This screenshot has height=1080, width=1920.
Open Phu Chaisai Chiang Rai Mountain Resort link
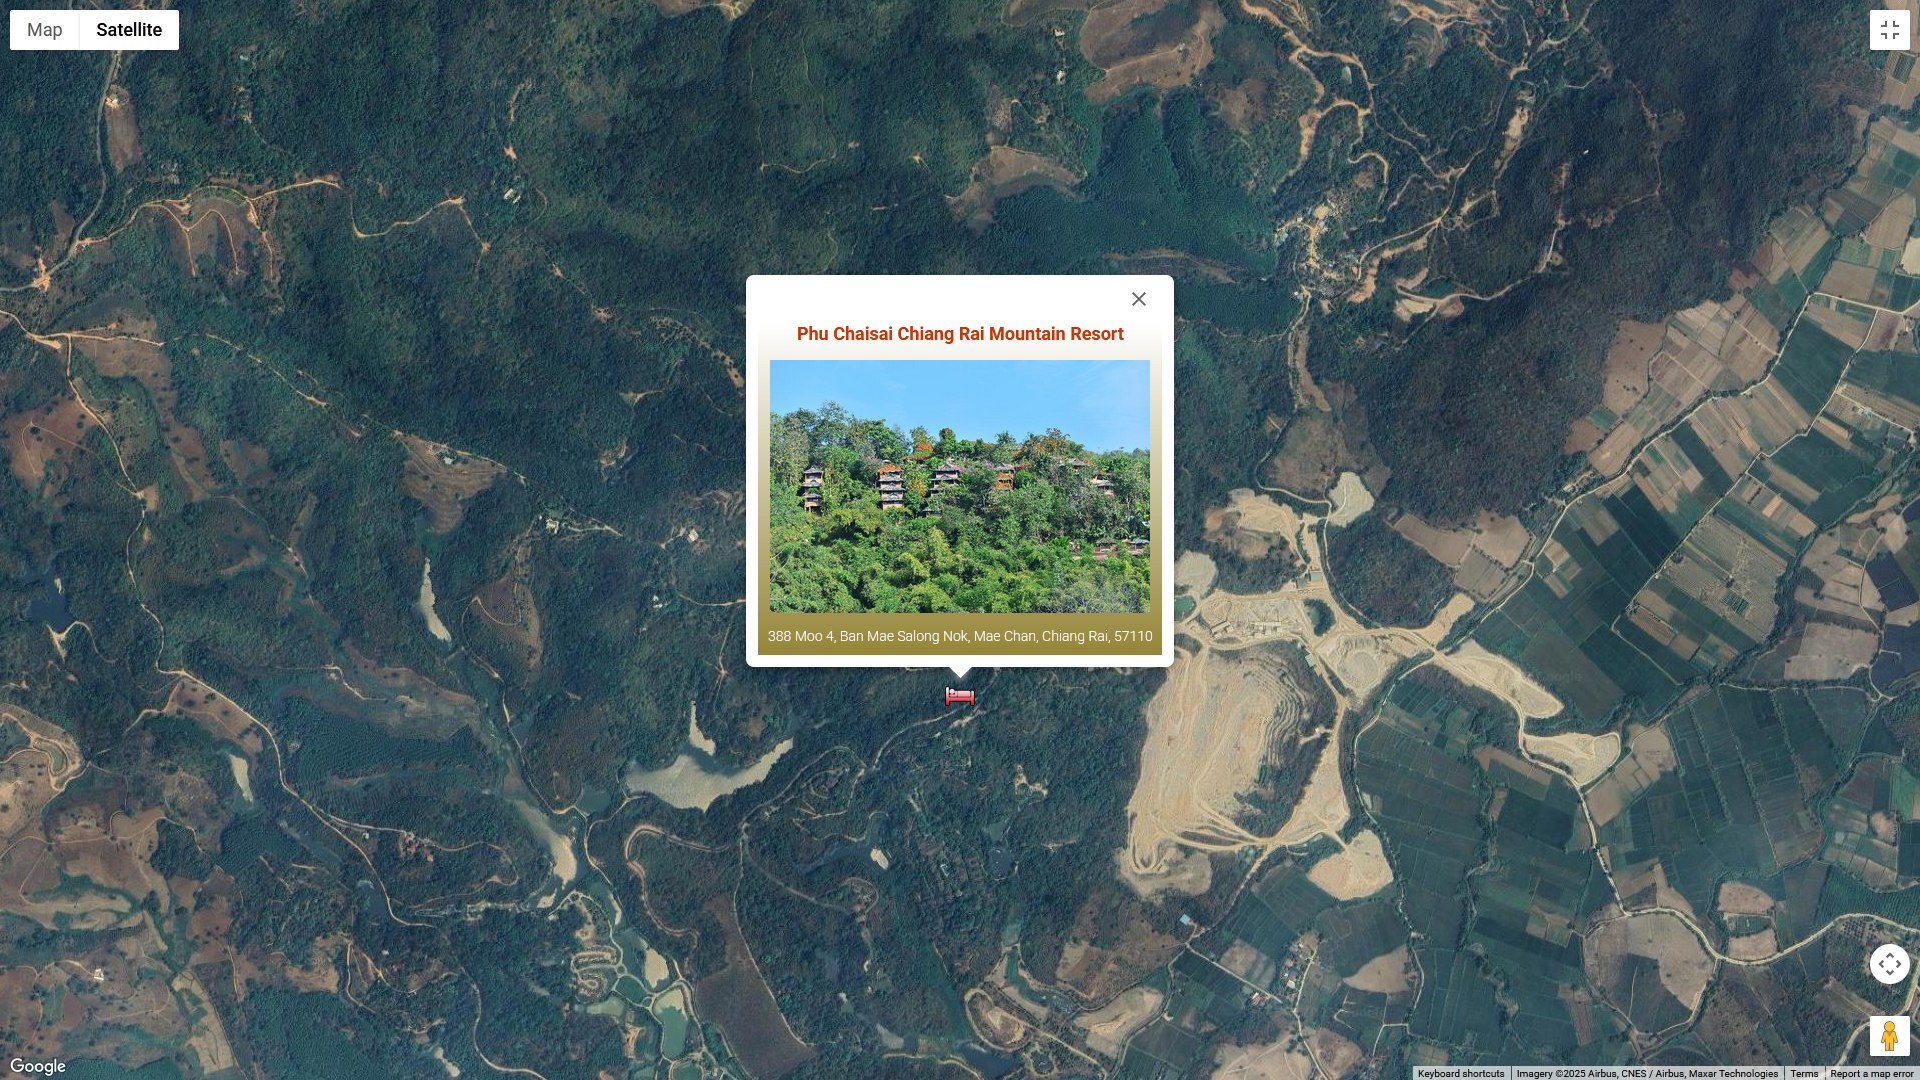960,334
